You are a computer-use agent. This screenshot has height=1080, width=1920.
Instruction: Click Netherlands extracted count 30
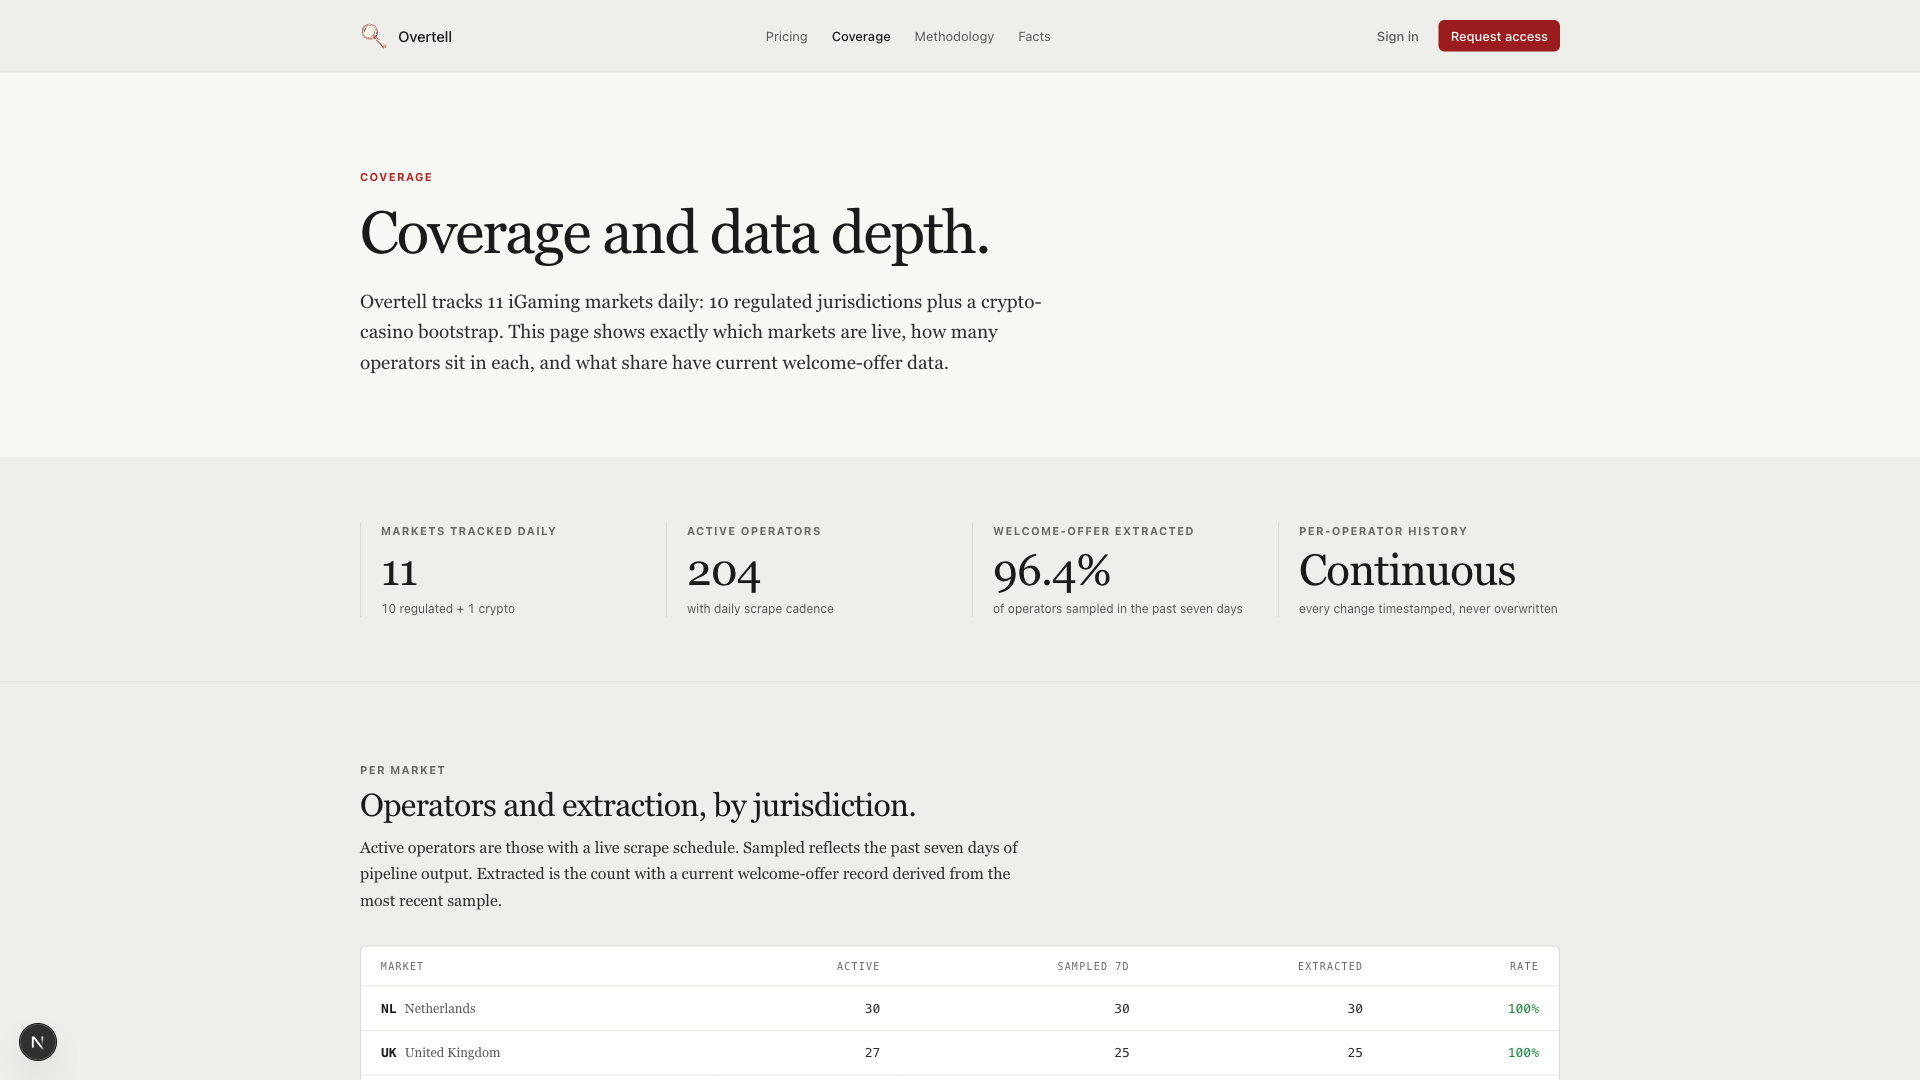(x=1355, y=1009)
